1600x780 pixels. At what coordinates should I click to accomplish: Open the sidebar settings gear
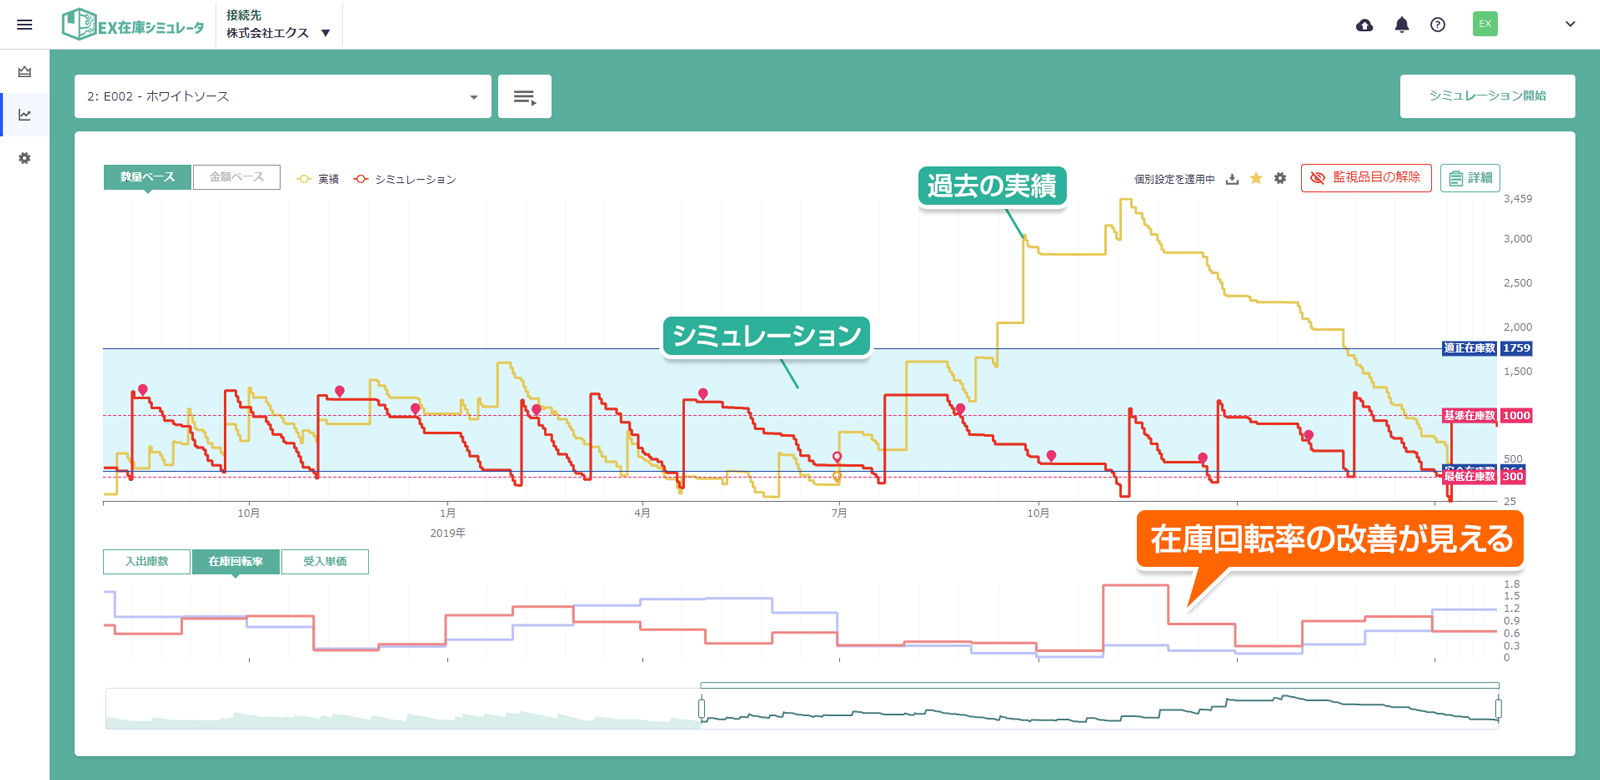[25, 158]
